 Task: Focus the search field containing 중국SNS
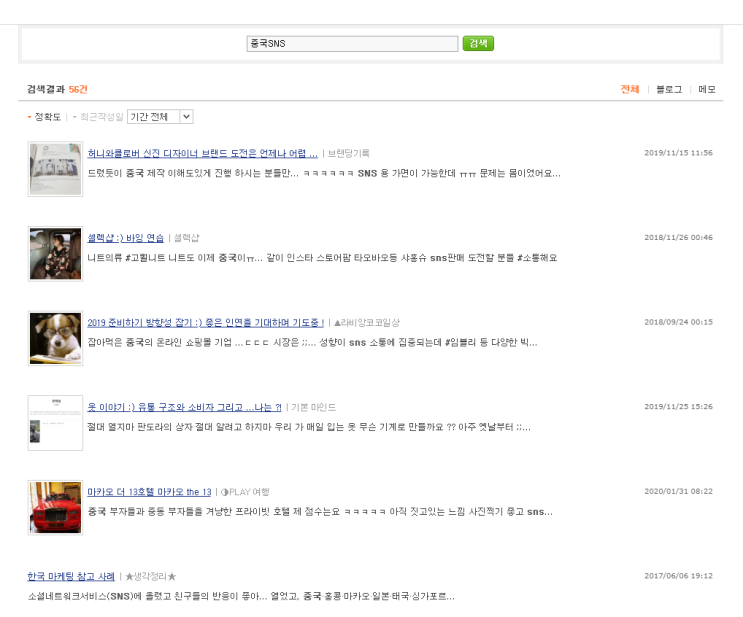coord(352,44)
